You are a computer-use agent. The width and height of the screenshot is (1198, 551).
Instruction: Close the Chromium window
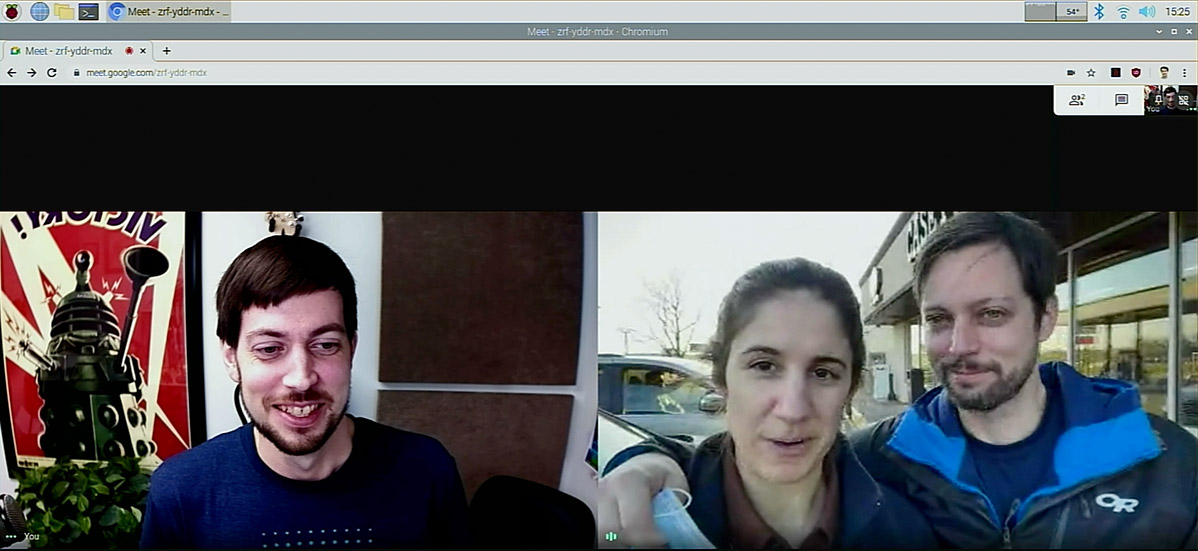click(1189, 32)
